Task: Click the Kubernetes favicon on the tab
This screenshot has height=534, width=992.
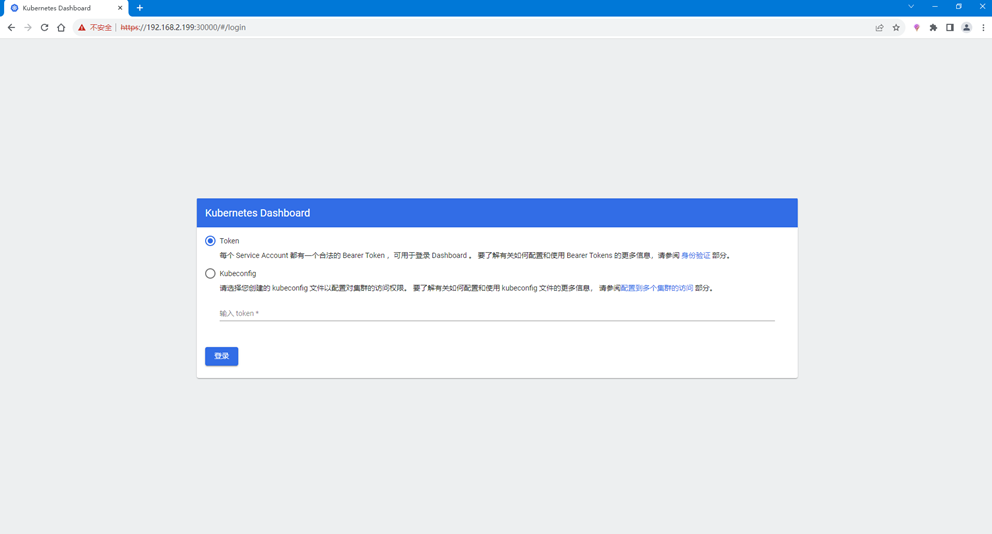Action: point(15,8)
